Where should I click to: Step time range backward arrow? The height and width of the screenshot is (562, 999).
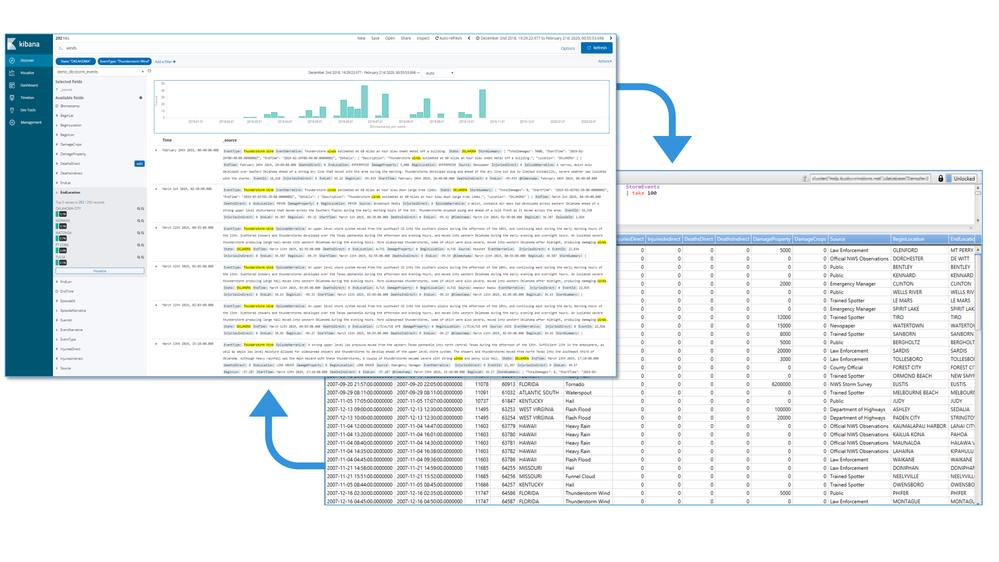tap(470, 38)
